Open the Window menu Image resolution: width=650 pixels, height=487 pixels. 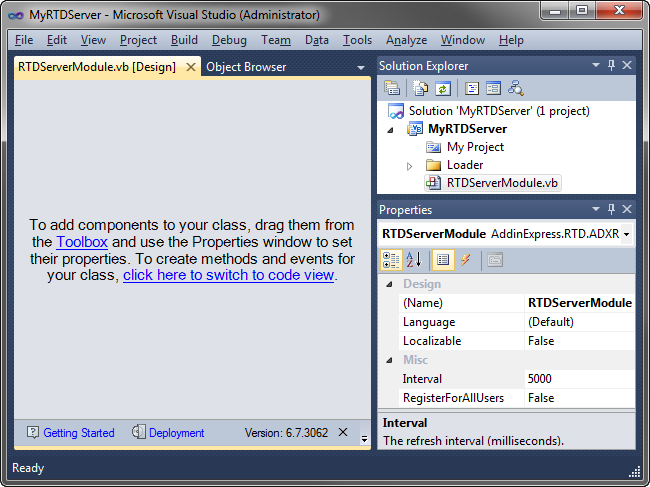click(x=463, y=40)
